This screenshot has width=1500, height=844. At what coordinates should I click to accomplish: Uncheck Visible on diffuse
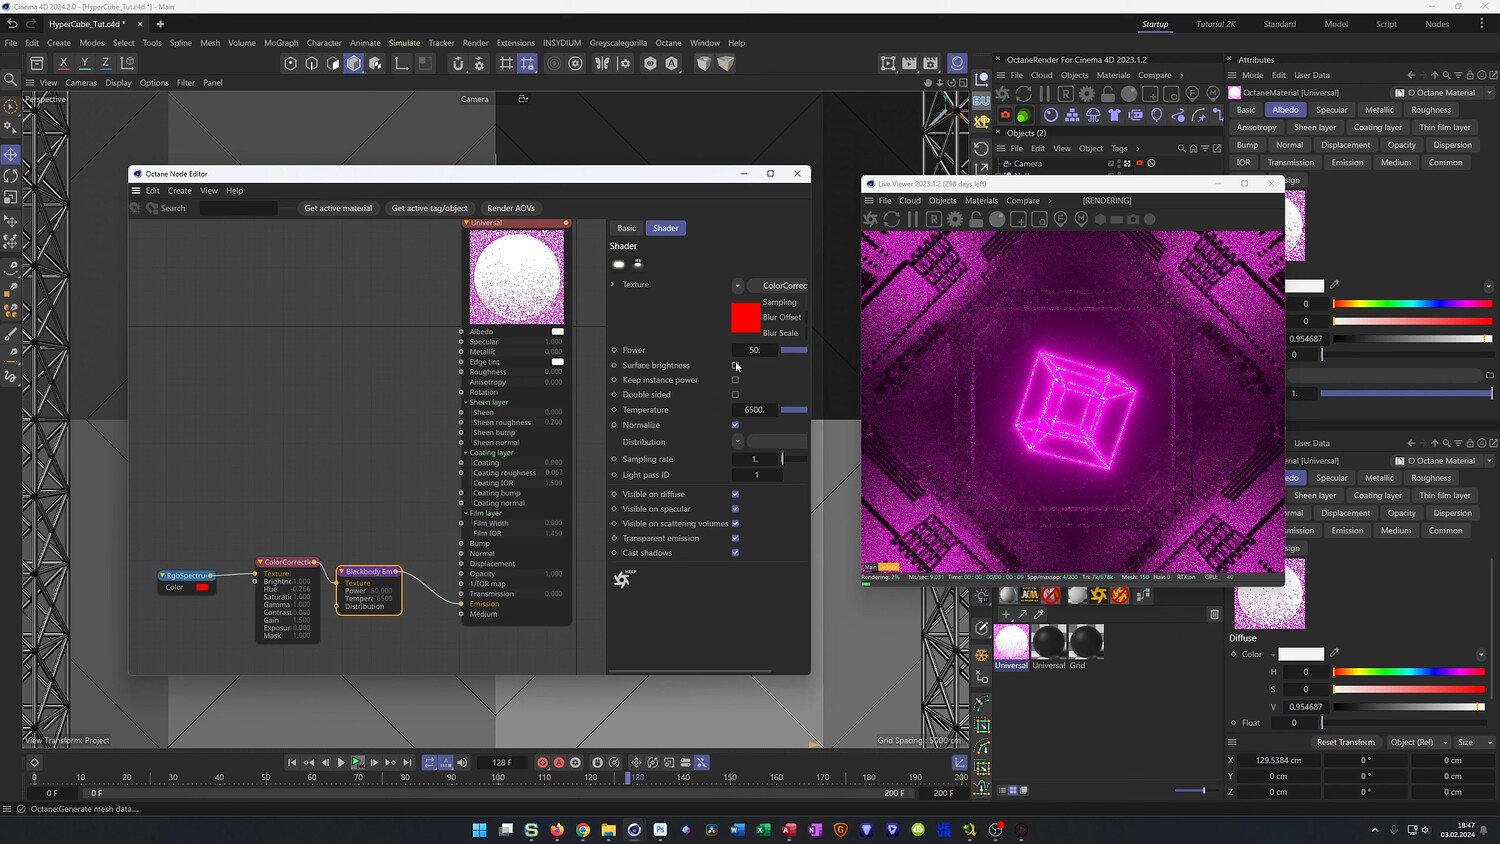[735, 494]
